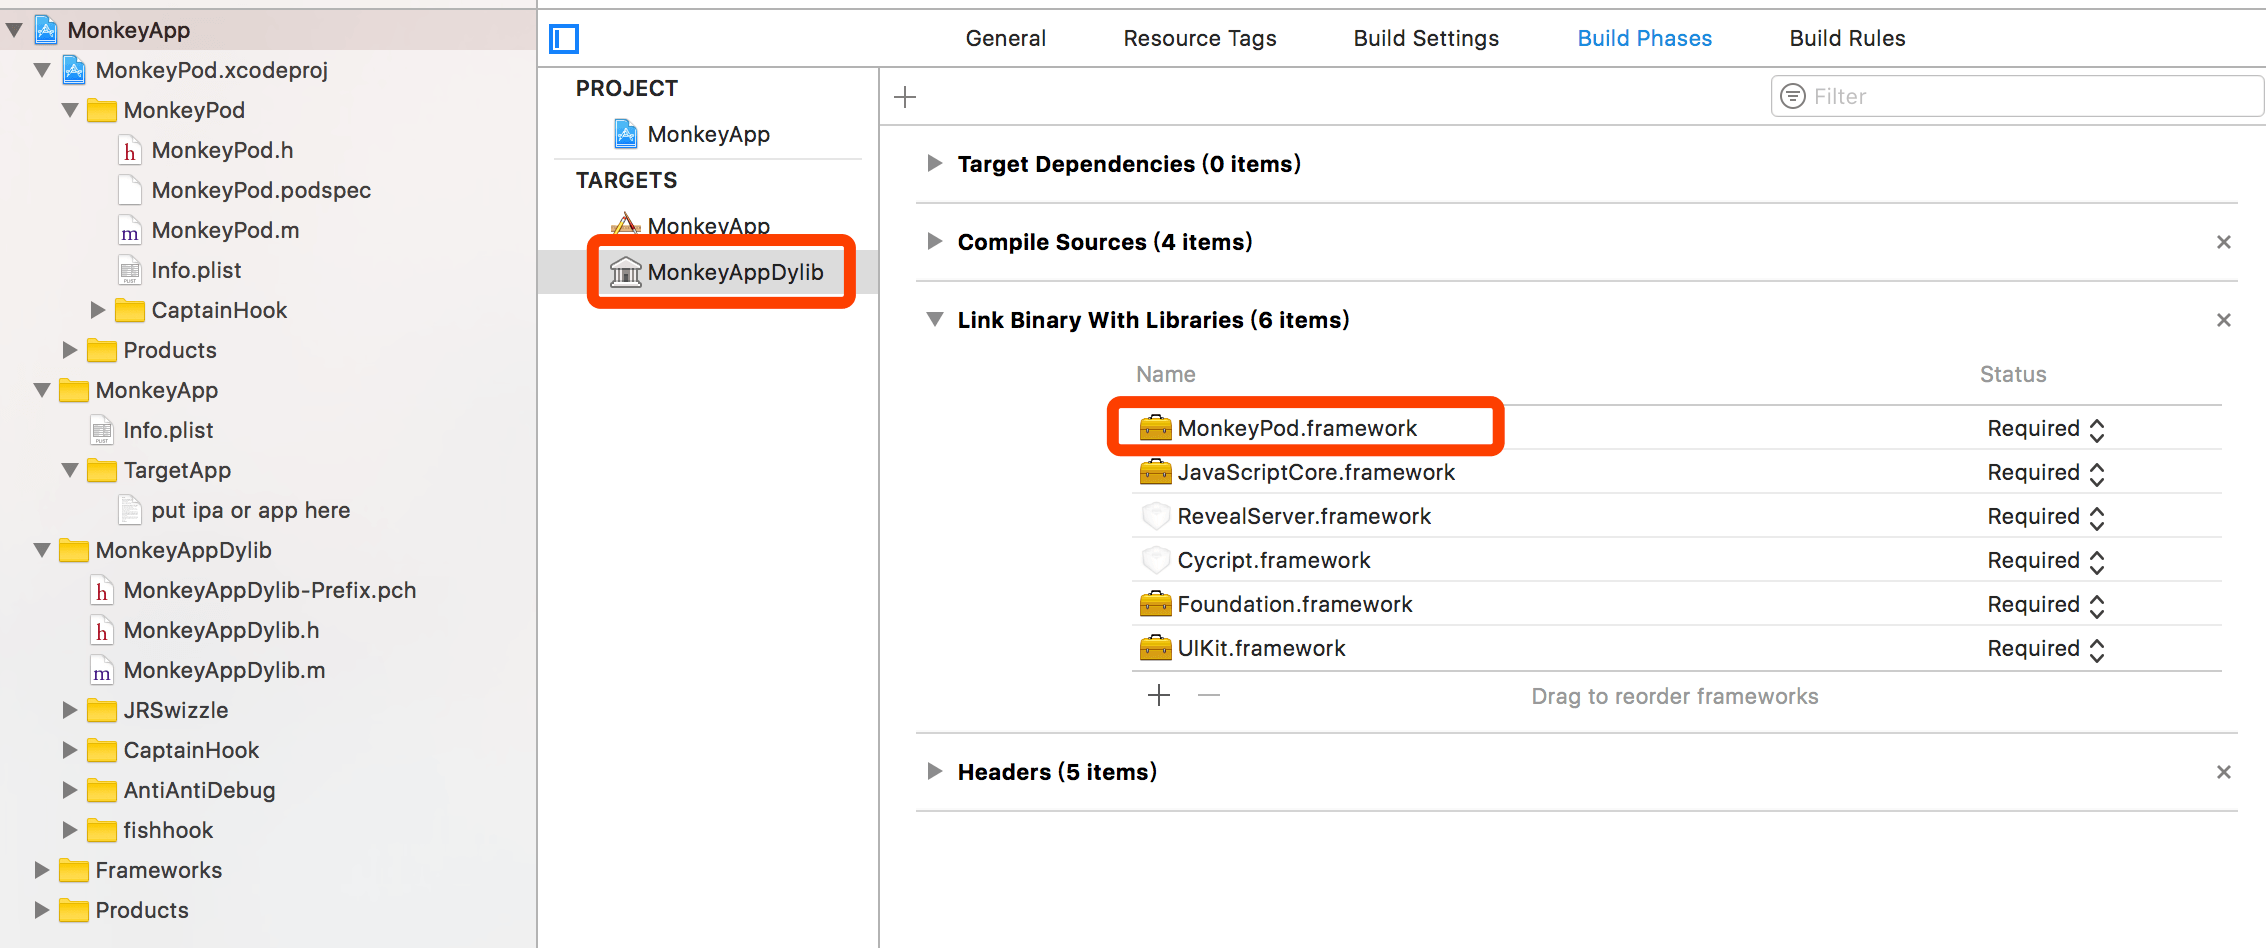Collapse the MonkeyPod.xcodeproj tree node
The width and height of the screenshot is (2266, 948).
(x=42, y=70)
